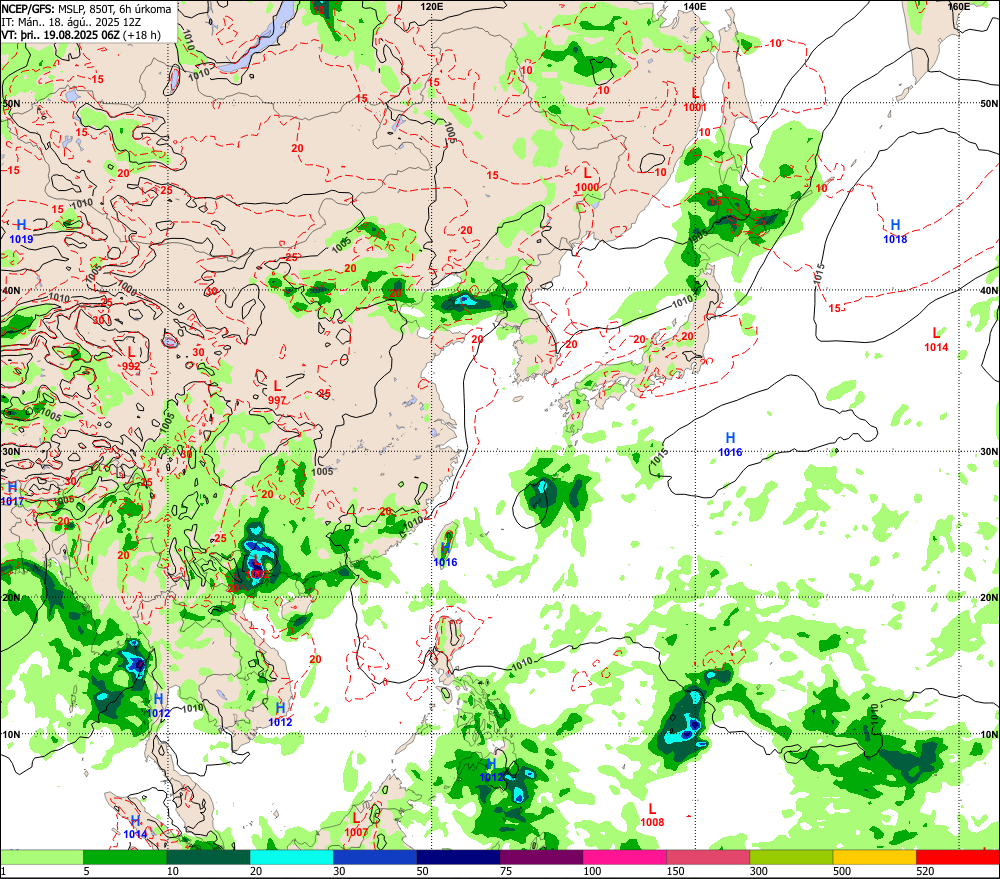The height and width of the screenshot is (879, 1000).
Task: Select the L 1000 low pressure label
Action: click(x=587, y=180)
